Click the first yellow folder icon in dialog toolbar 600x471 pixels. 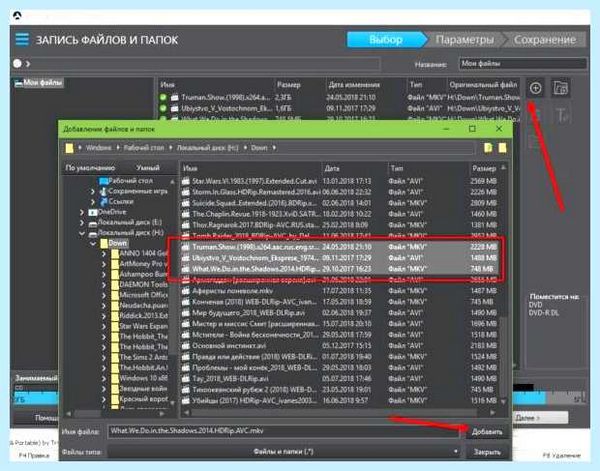488,148
